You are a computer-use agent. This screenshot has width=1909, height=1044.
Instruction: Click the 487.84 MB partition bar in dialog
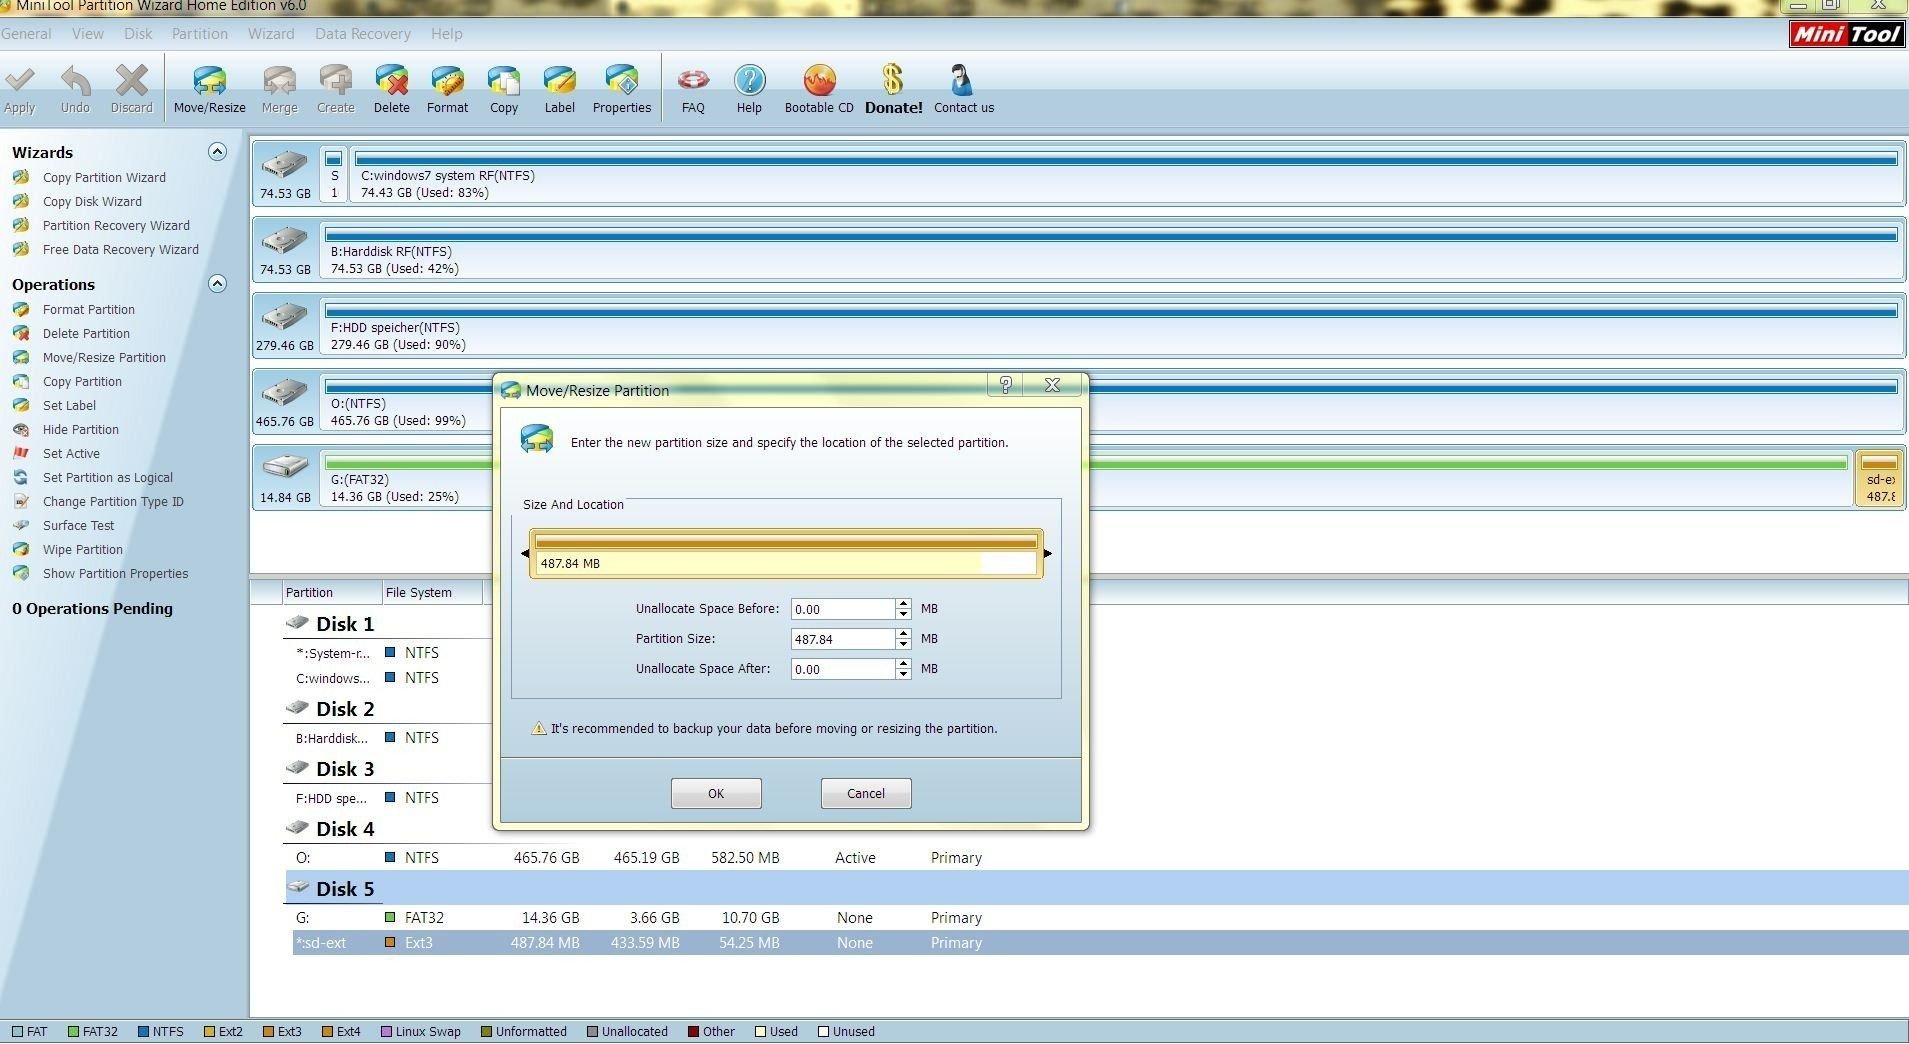[786, 554]
